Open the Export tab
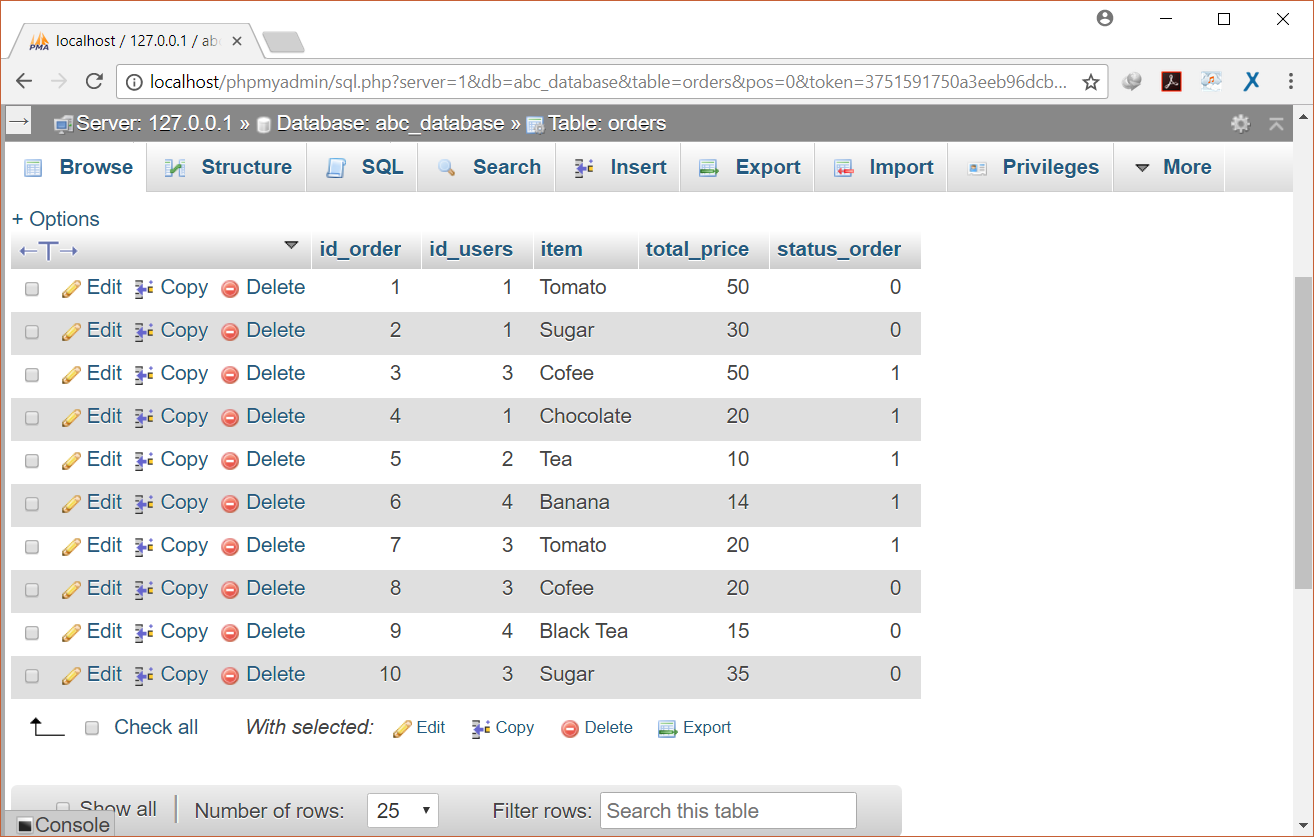This screenshot has width=1314, height=837. coord(749,168)
